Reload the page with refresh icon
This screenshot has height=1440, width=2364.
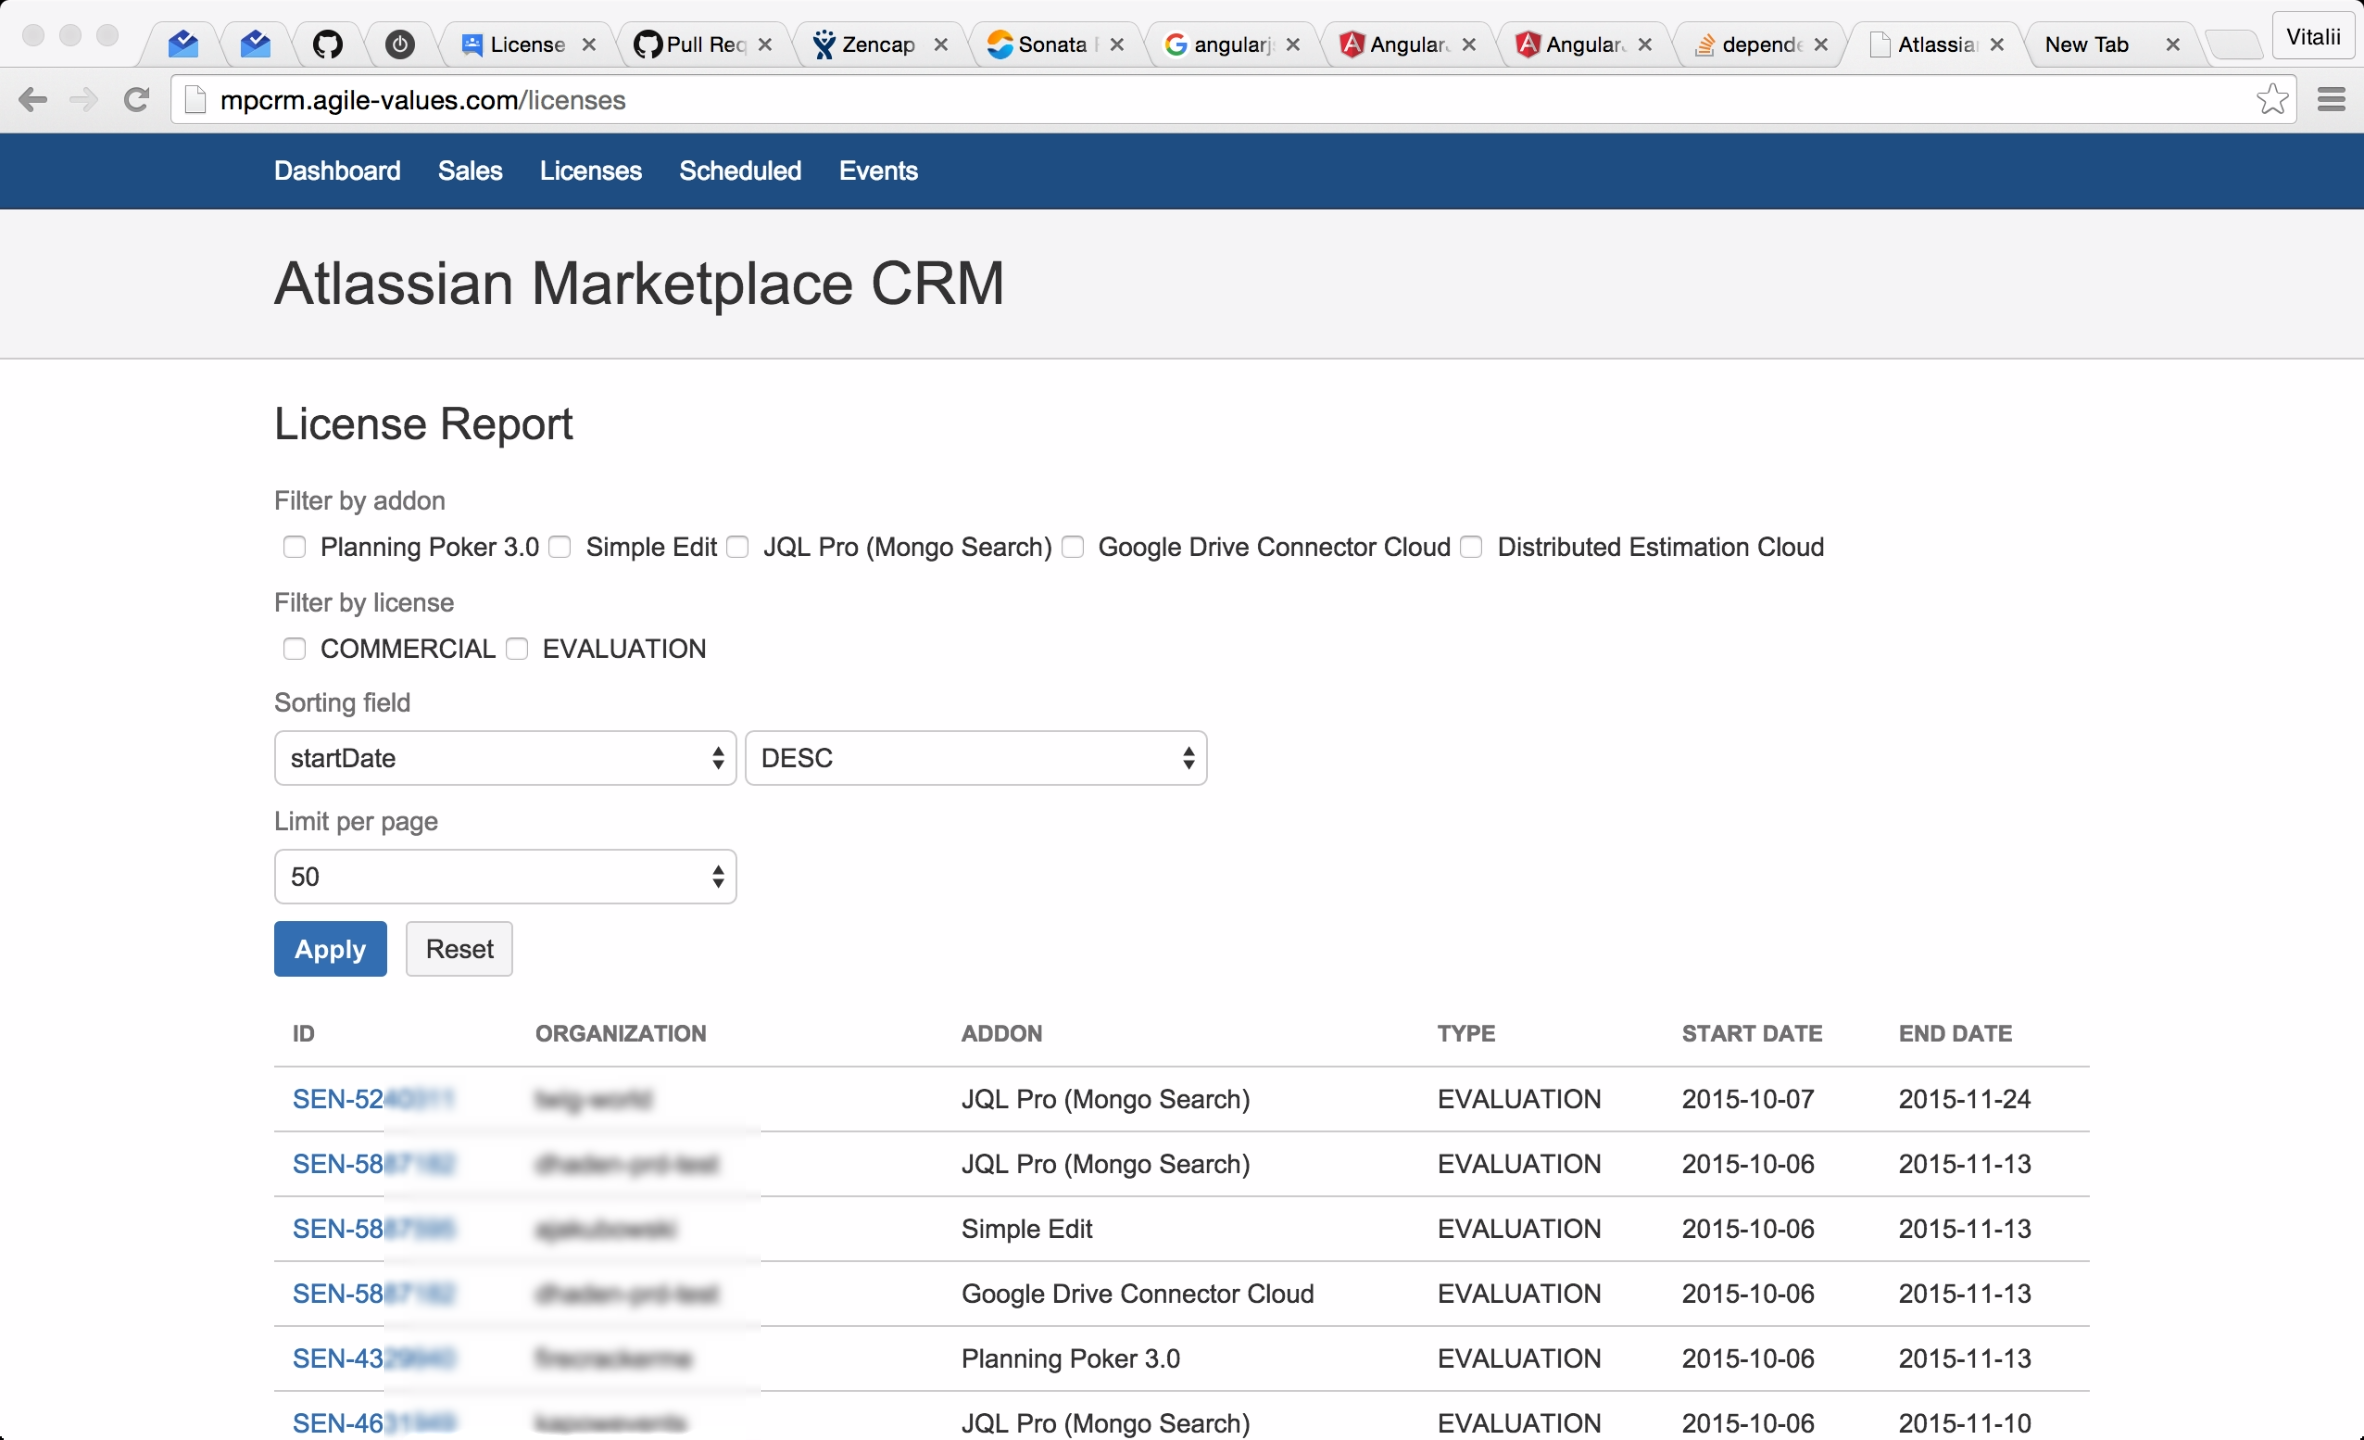pos(137,100)
